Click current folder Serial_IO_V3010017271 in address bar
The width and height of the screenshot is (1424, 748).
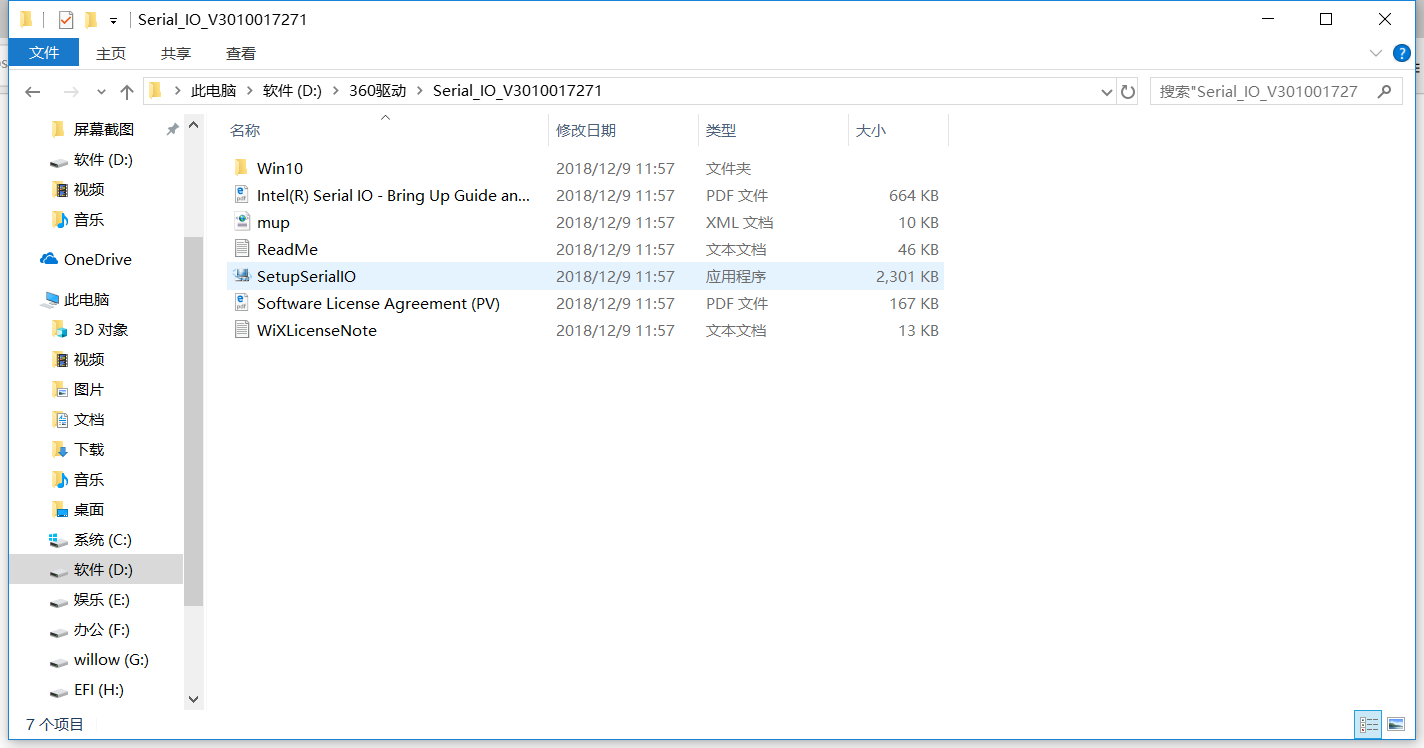coord(517,91)
